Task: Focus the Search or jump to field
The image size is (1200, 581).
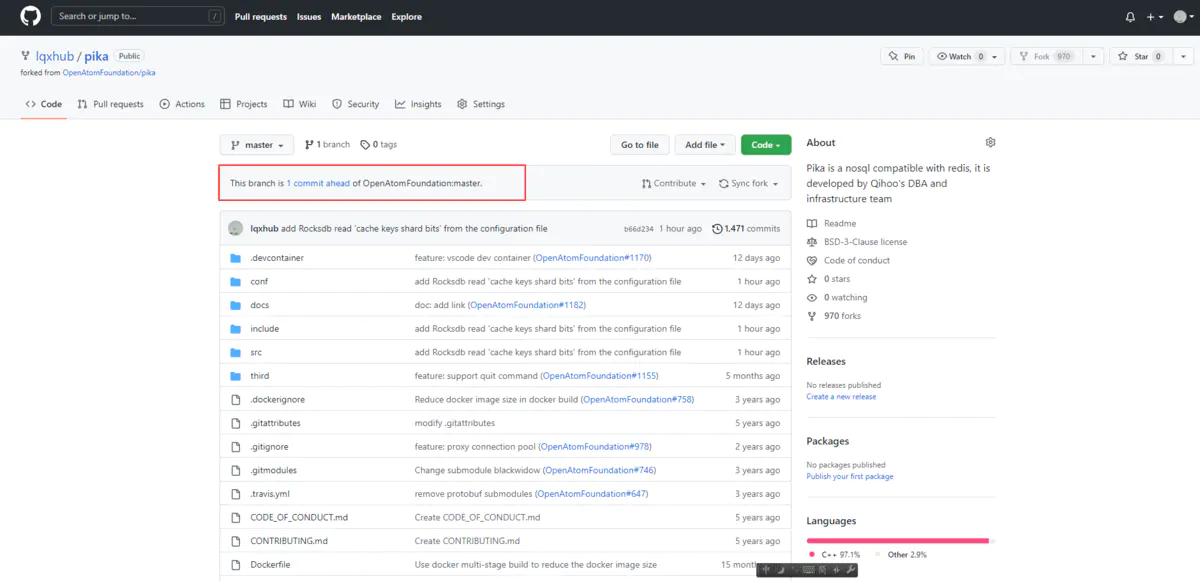Action: (x=138, y=16)
